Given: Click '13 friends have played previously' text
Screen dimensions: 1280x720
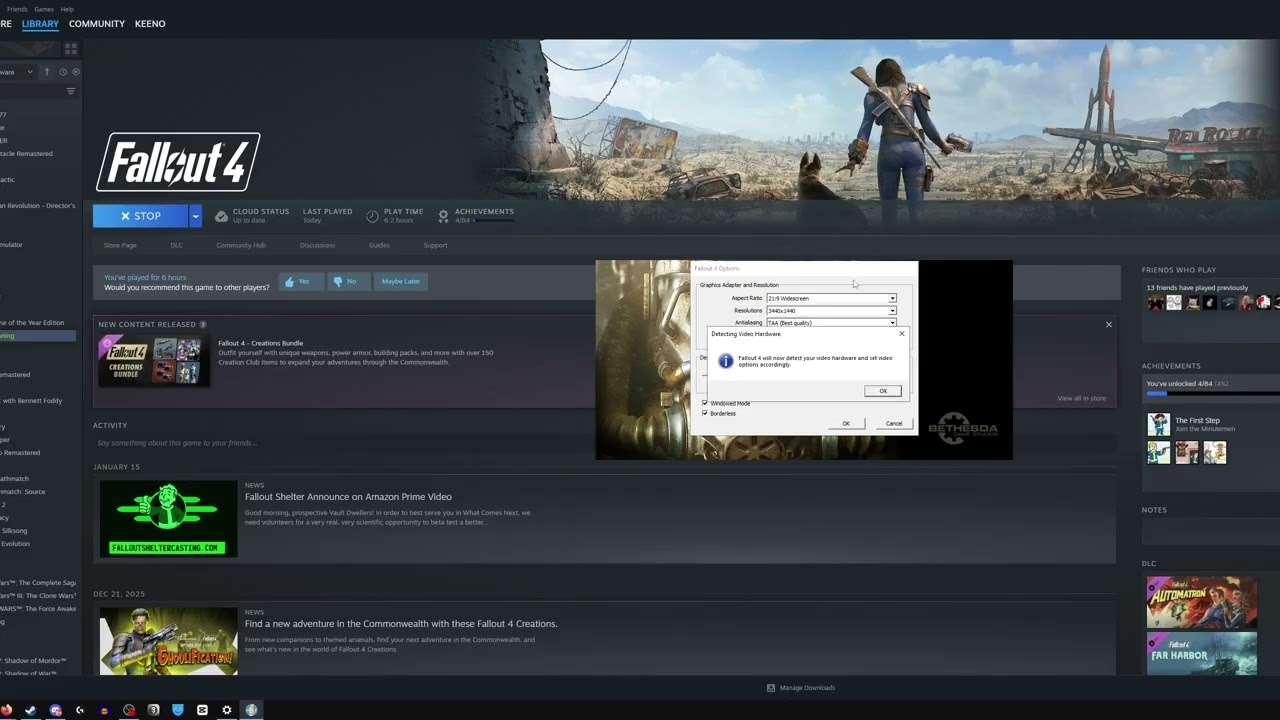Looking at the screenshot, I should (1197, 288).
